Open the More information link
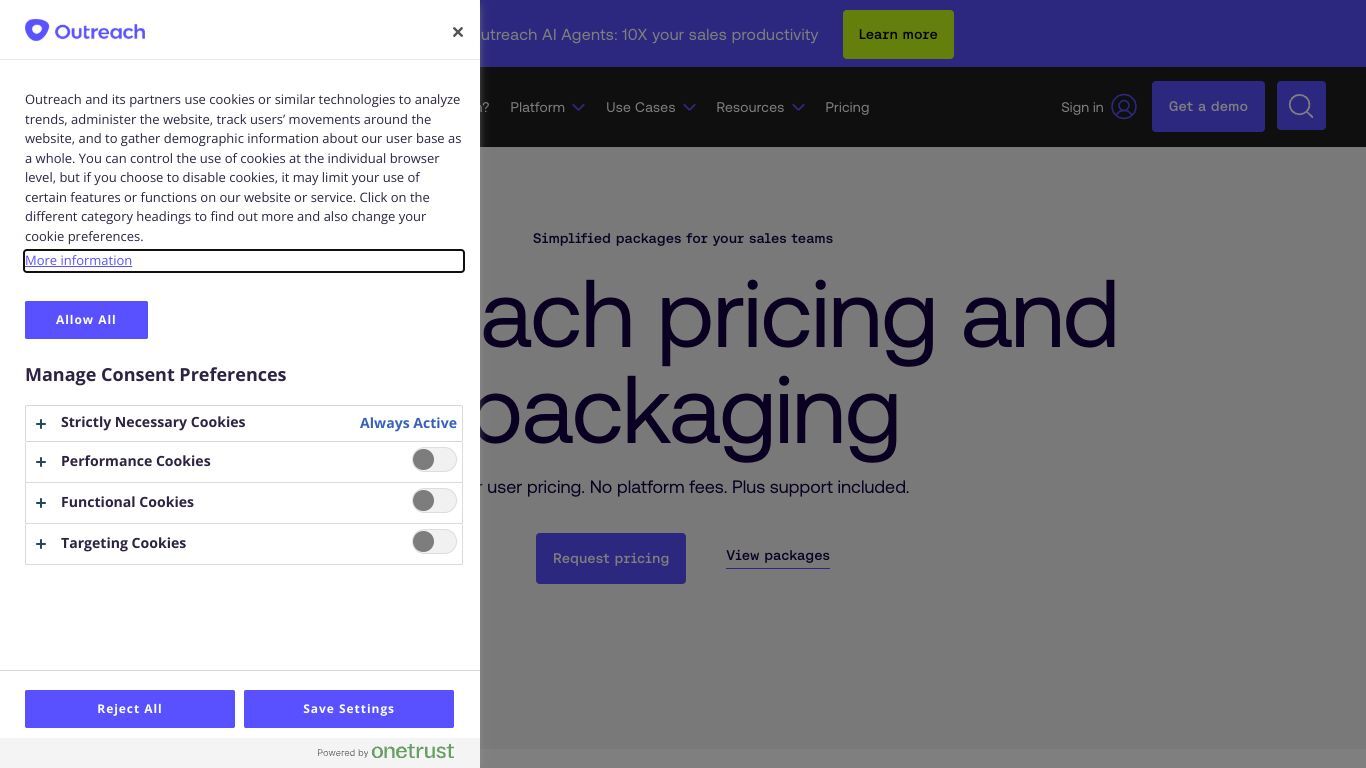 tap(78, 260)
